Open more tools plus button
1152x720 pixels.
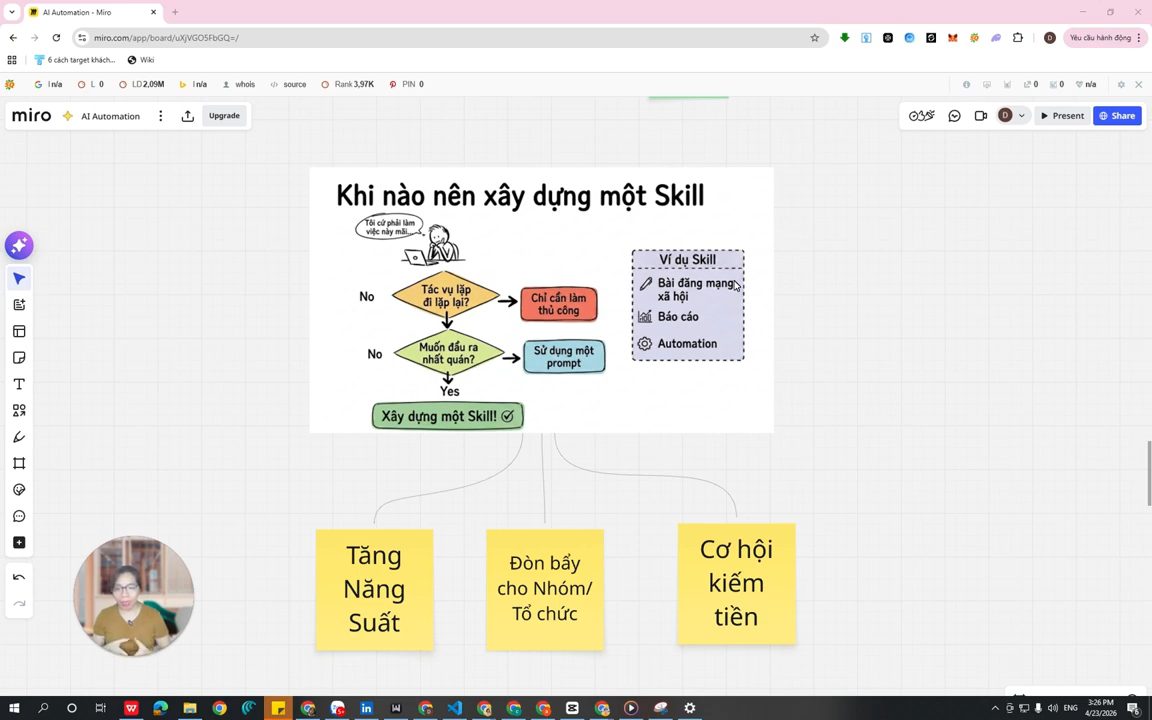(x=19, y=542)
